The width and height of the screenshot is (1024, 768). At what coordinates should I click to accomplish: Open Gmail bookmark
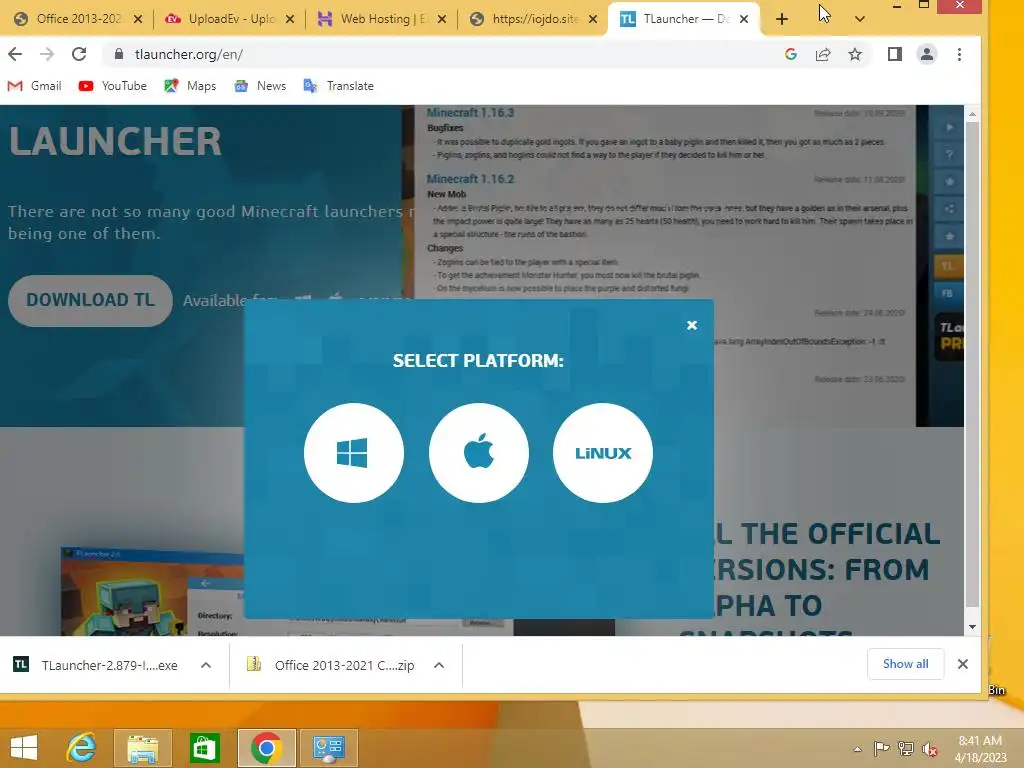click(35, 86)
